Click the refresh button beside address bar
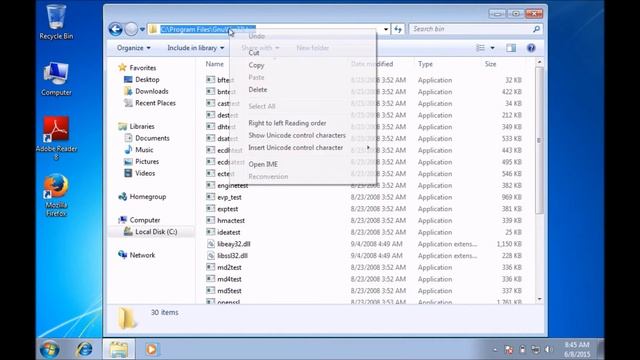Screen dimensions: 640x360 [398, 29]
